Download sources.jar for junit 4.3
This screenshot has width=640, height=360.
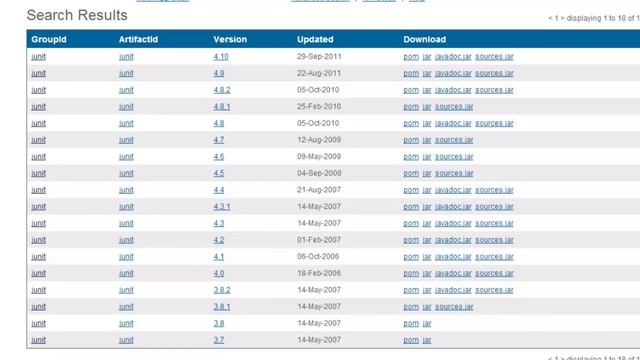pyautogui.click(x=494, y=224)
